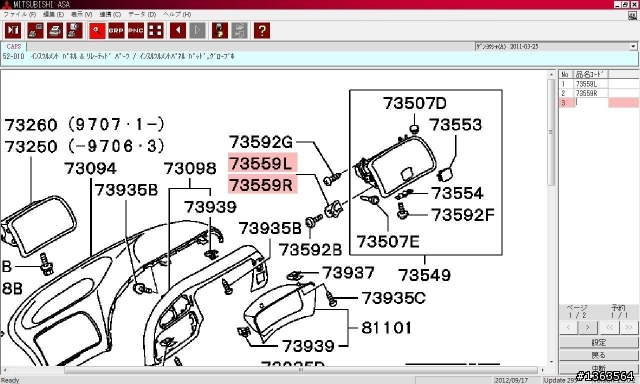Click the grayed right triangle forward icon

pyautogui.click(x=198, y=31)
